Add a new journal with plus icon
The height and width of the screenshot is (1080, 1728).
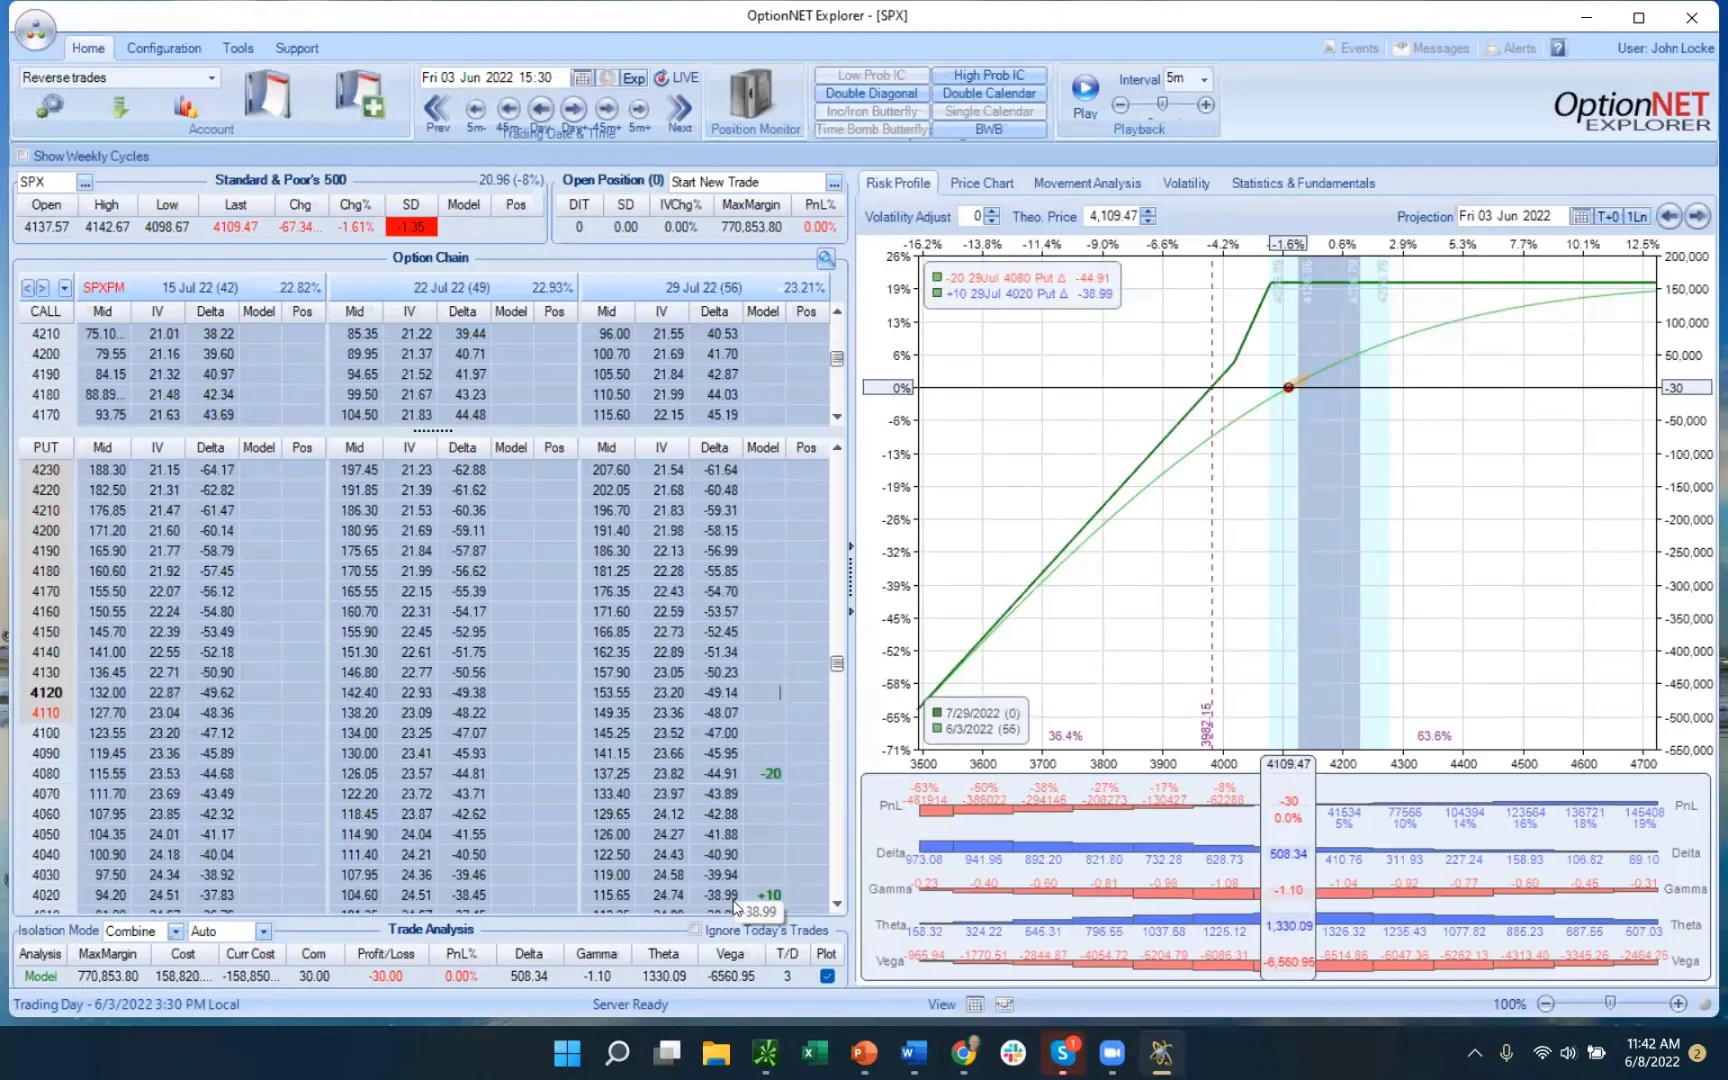pyautogui.click(x=359, y=95)
